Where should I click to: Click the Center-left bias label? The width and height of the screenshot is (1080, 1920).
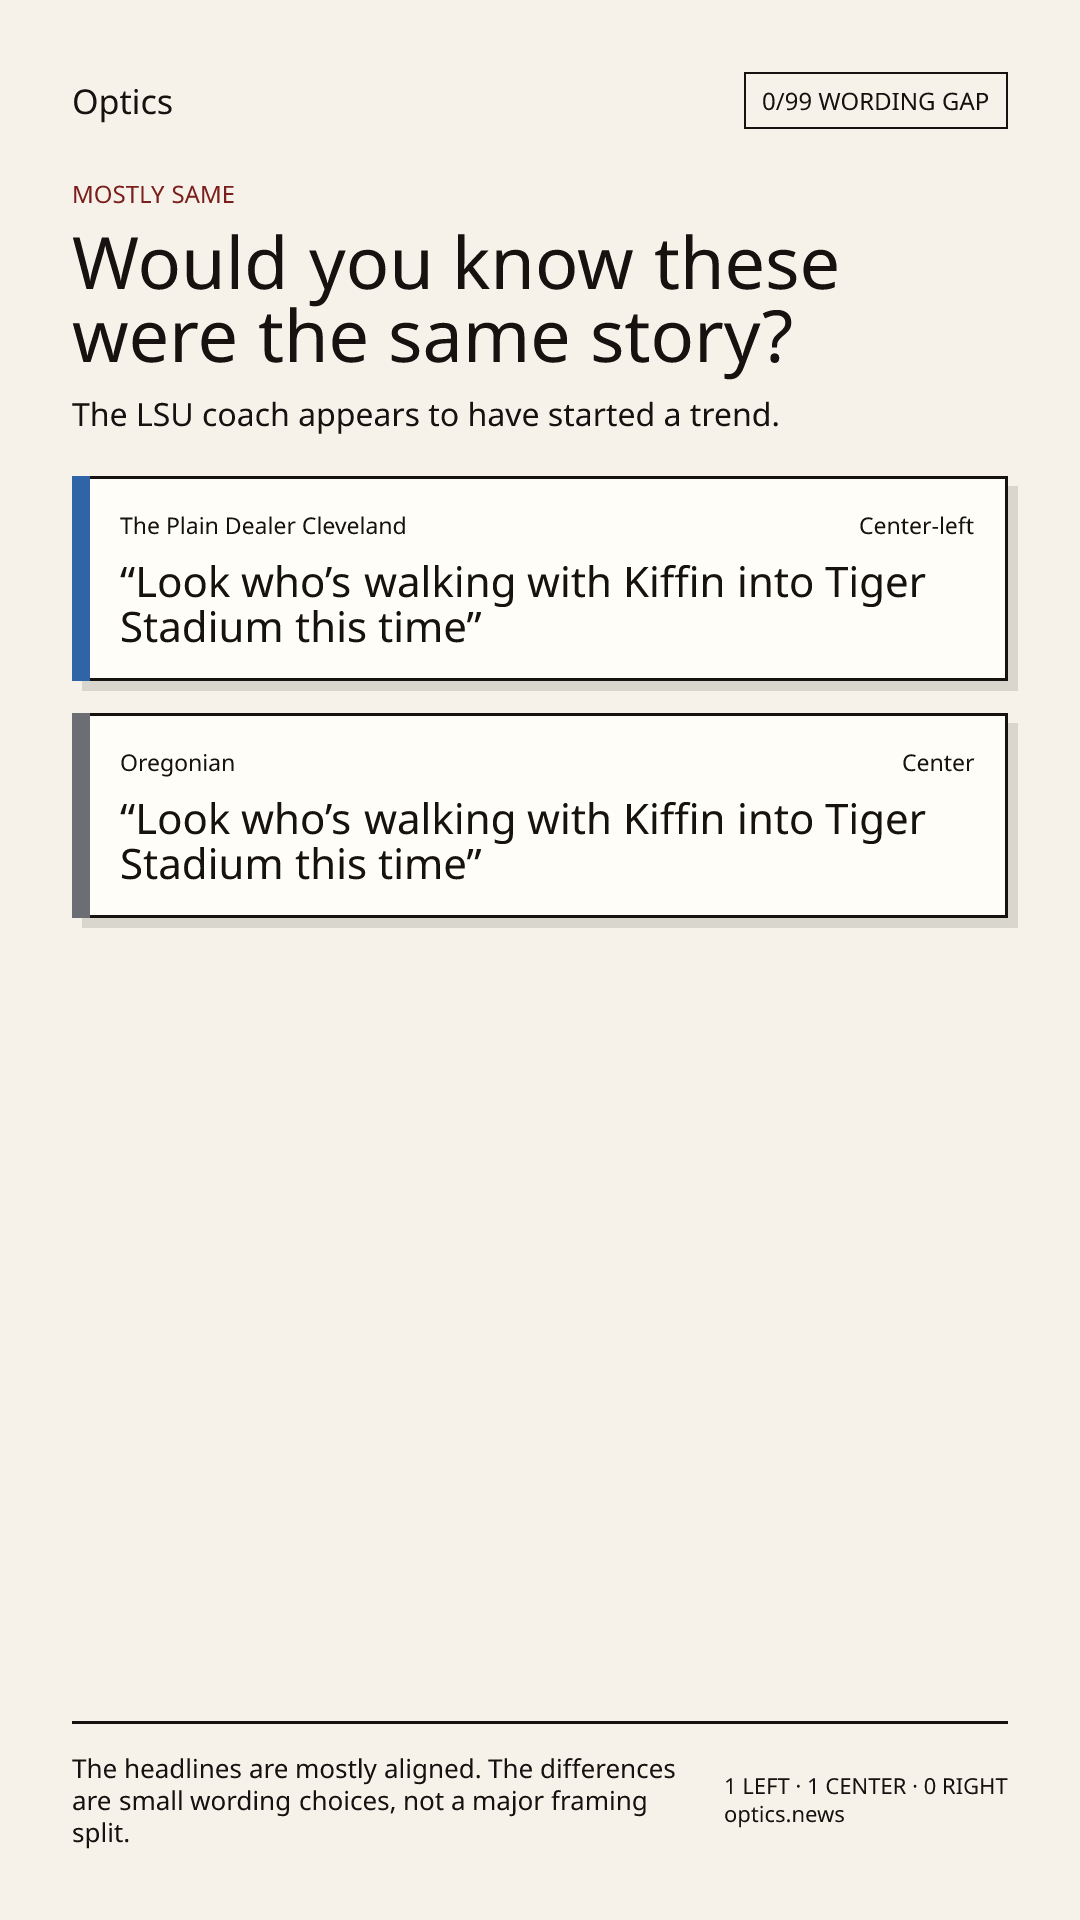coord(916,526)
